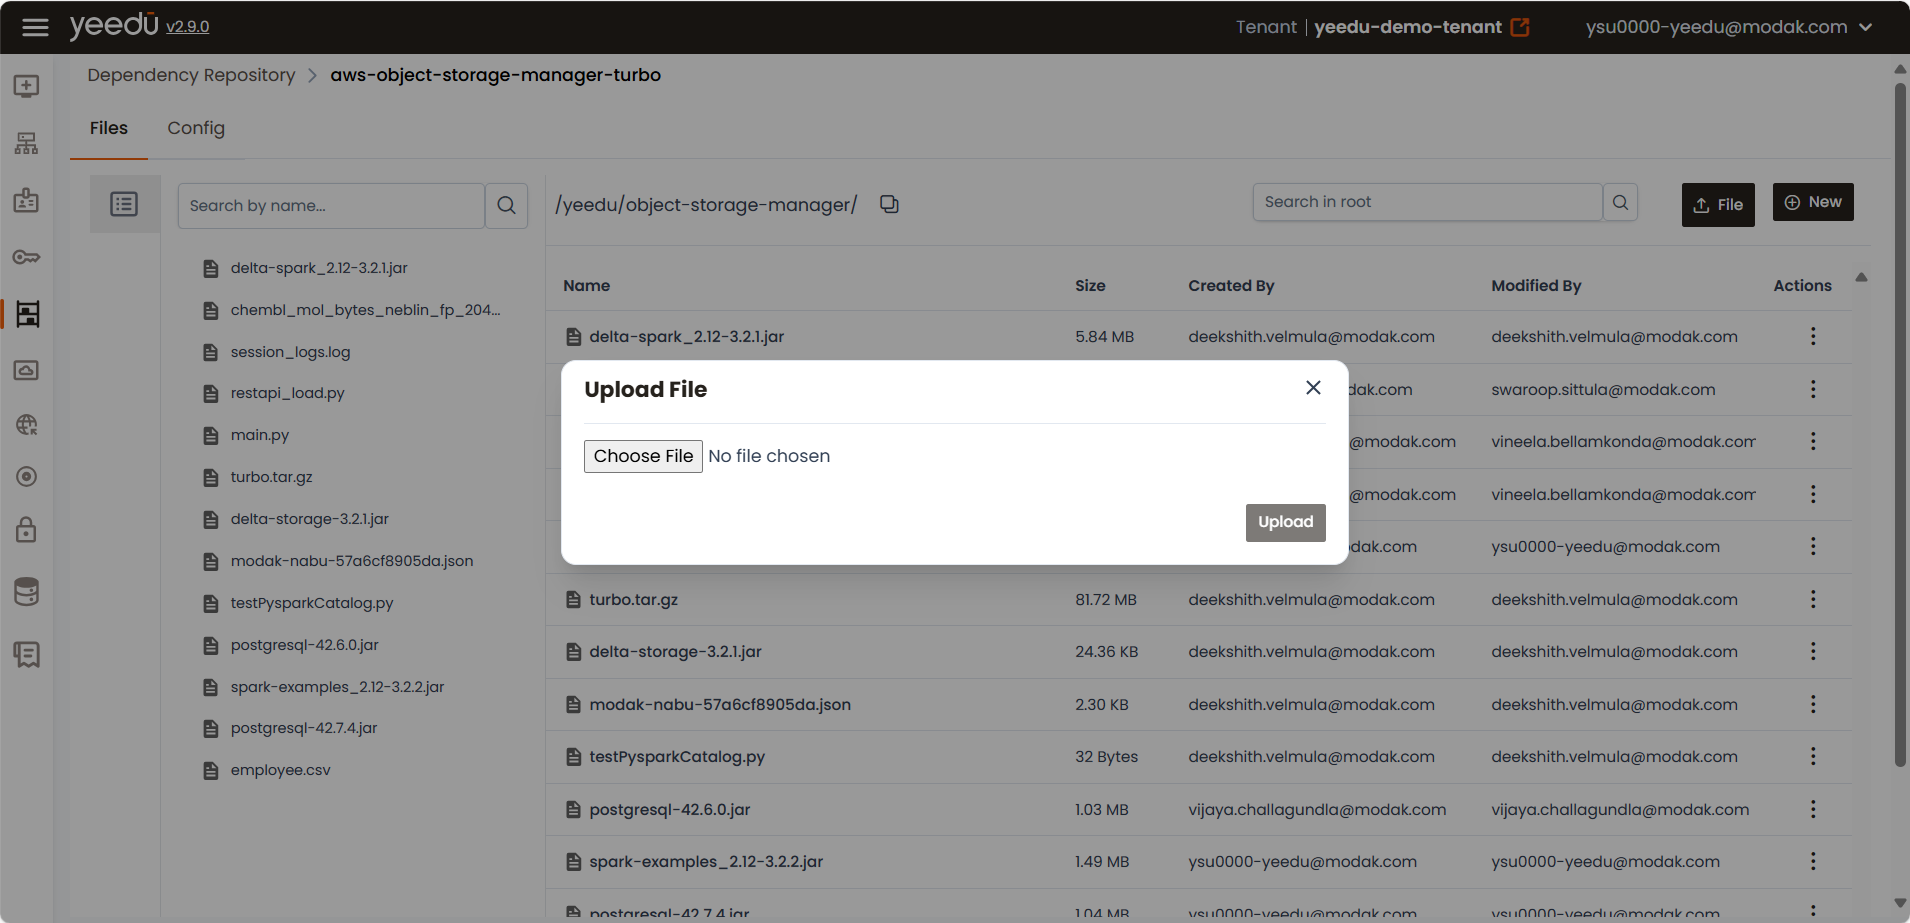The width and height of the screenshot is (1910, 923).
Task: Open actions menu for testPysparkCatalog.py row
Action: click(1813, 757)
